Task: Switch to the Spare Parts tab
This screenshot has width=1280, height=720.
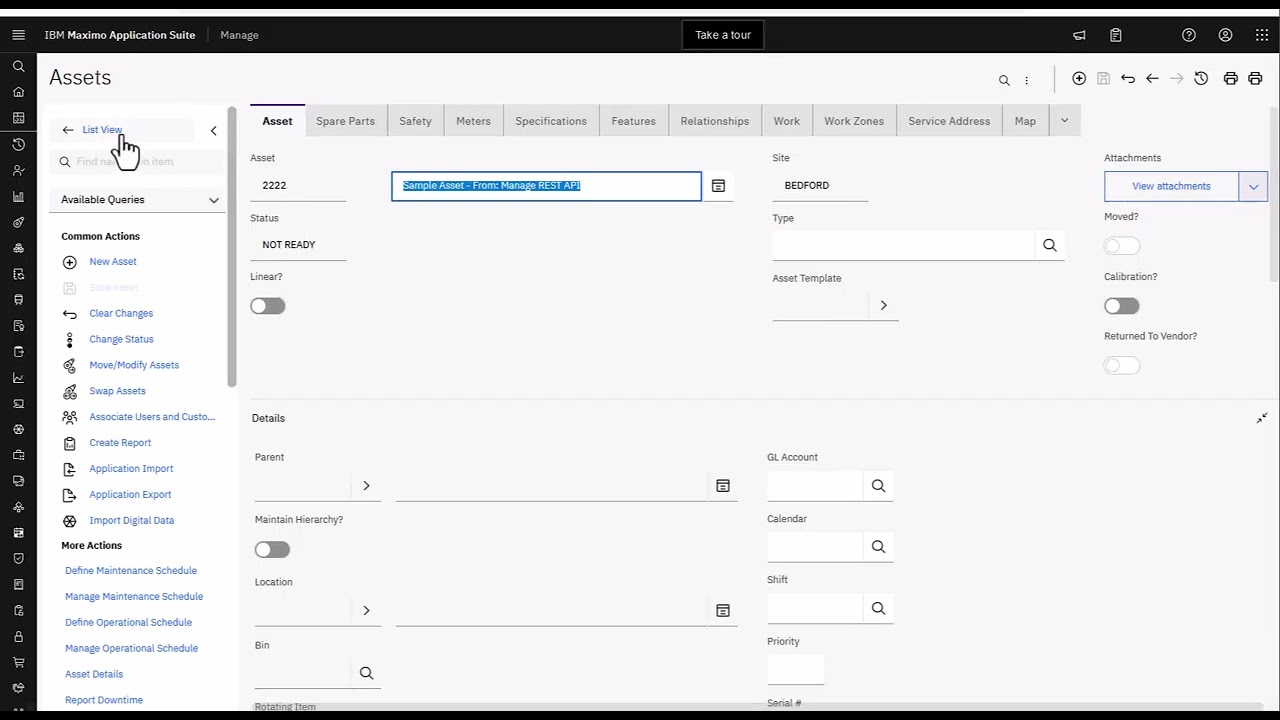Action: (x=345, y=121)
